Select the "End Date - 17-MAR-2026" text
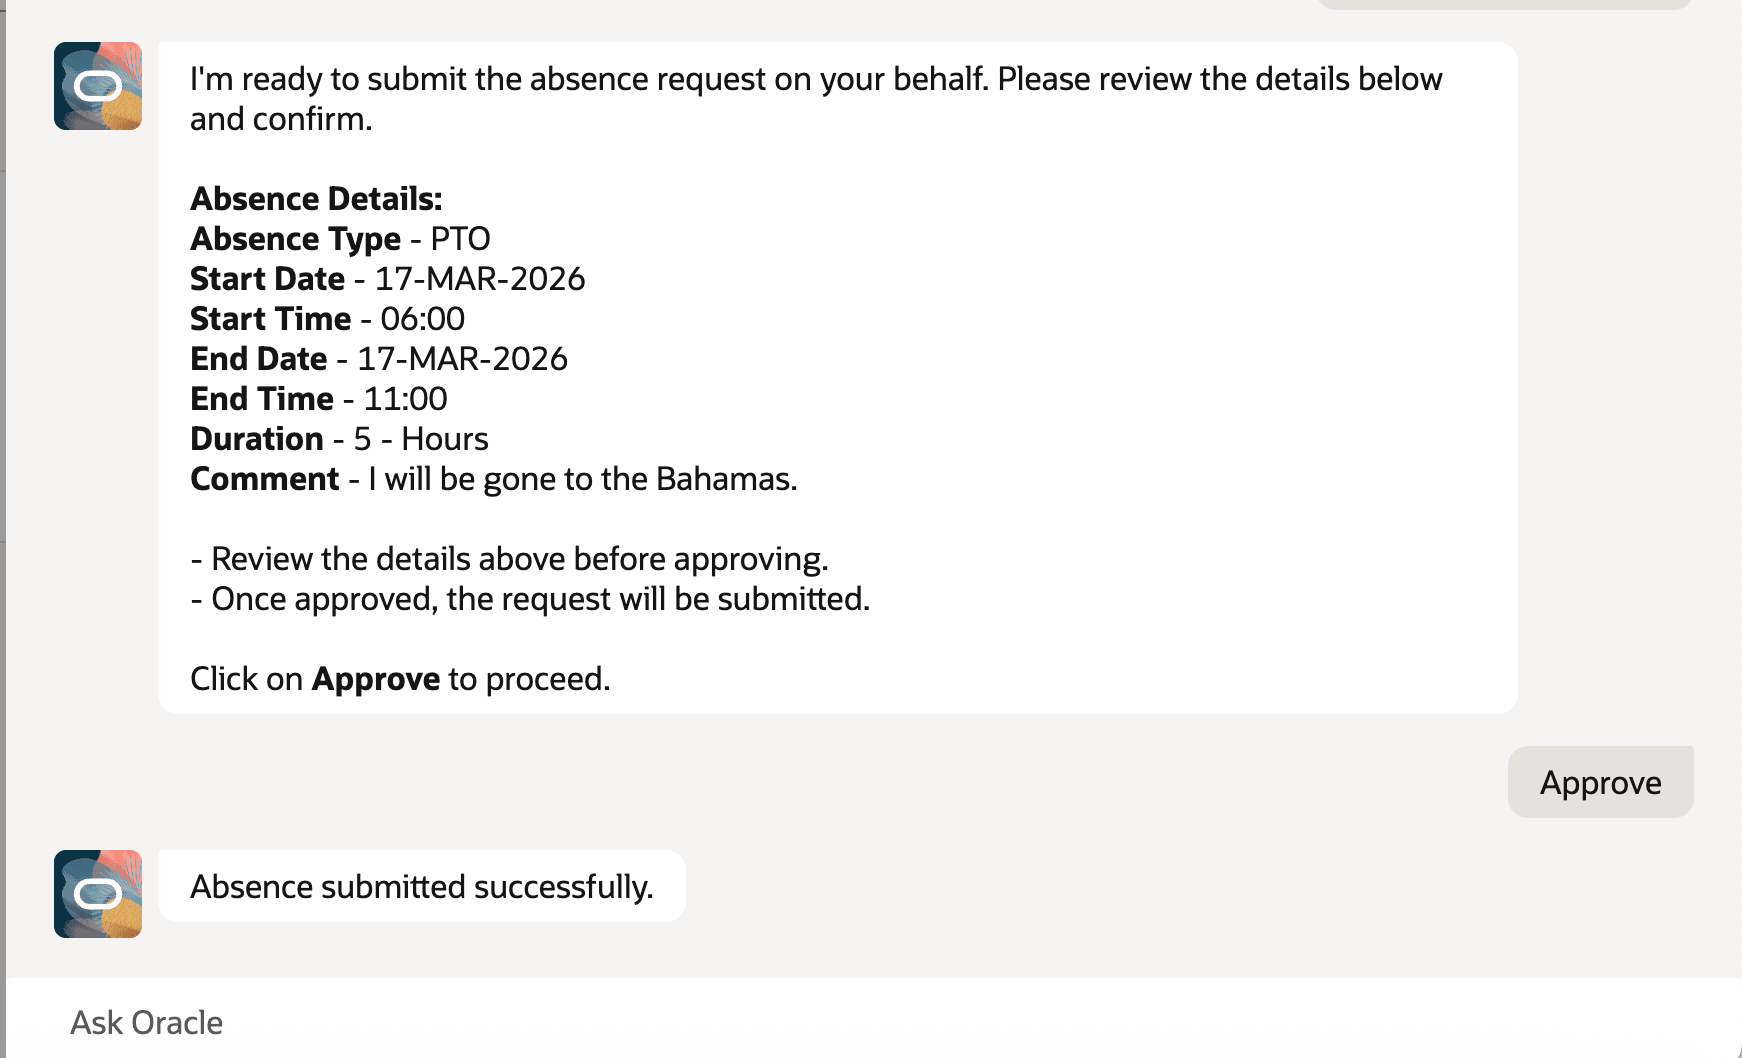 378,358
